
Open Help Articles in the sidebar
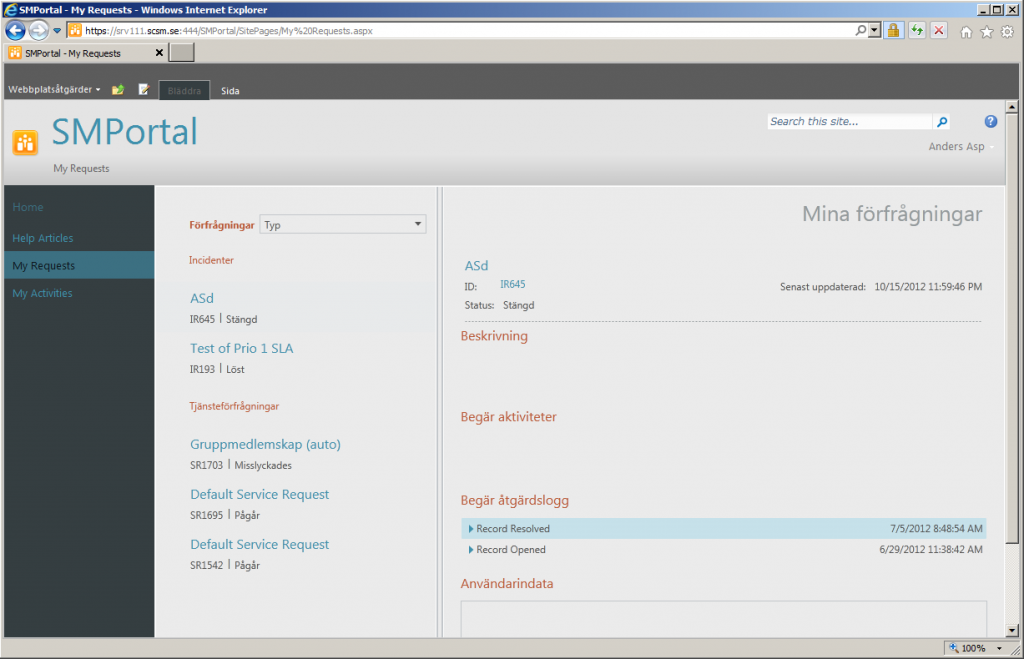click(42, 238)
